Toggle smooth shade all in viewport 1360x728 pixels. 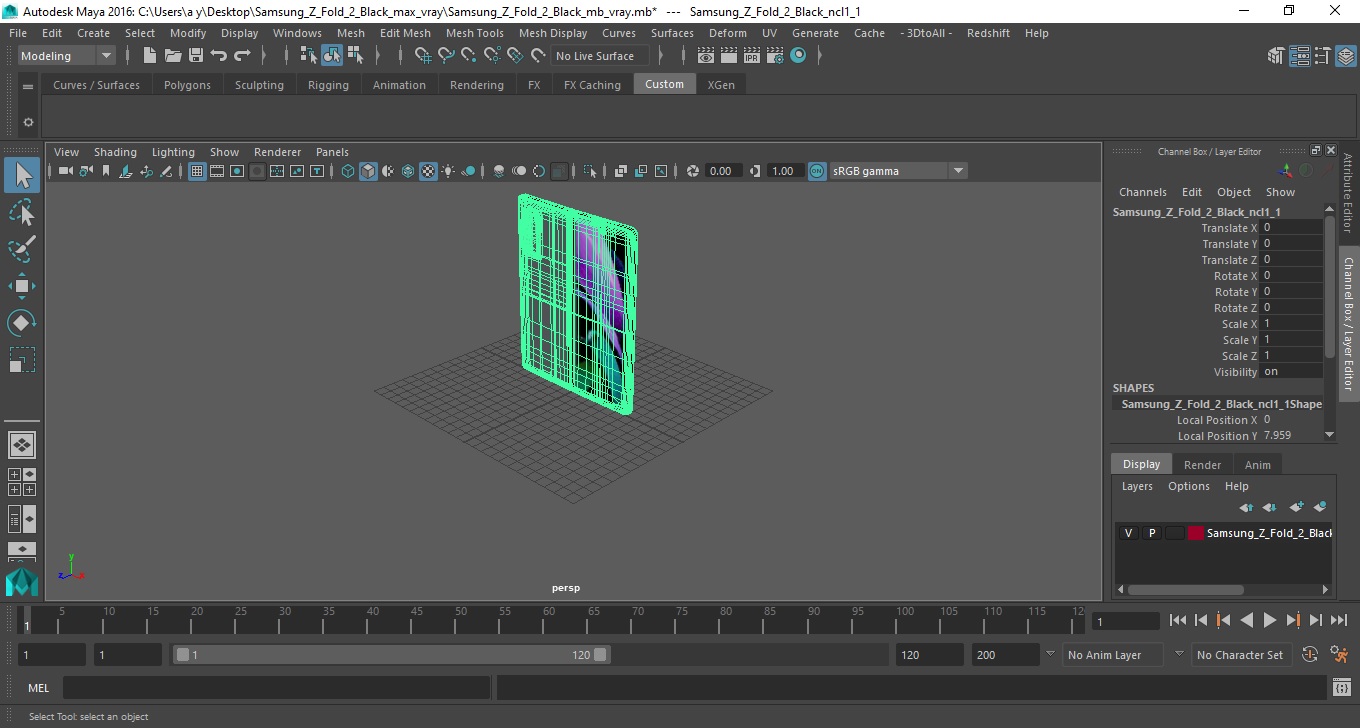point(368,171)
